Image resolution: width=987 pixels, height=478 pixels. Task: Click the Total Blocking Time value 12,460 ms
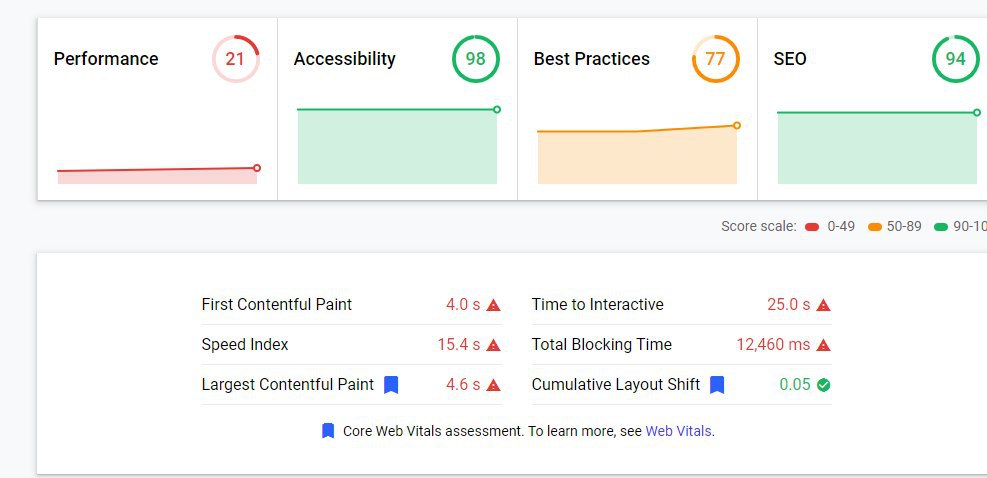773,345
